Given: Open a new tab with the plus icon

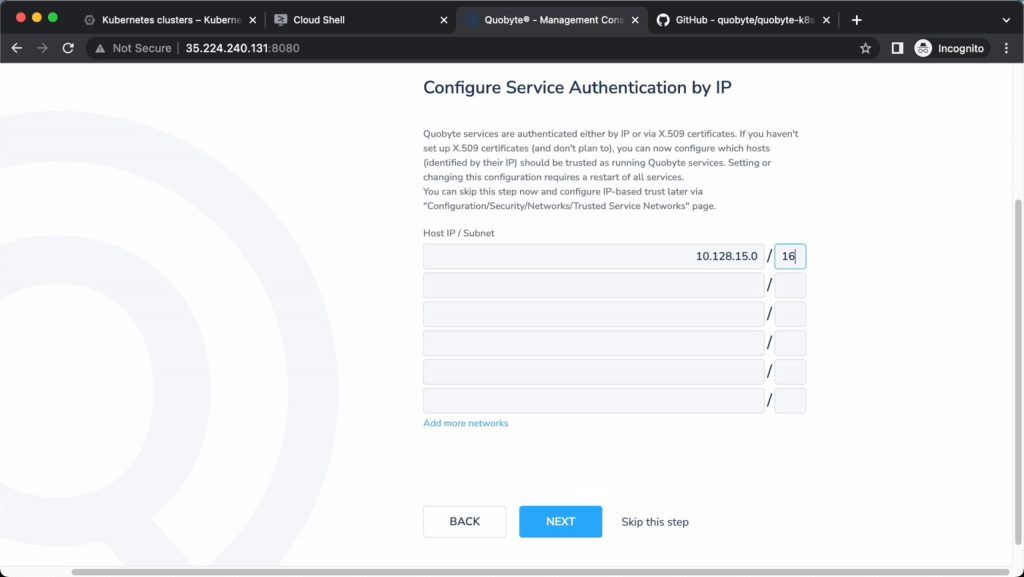Looking at the screenshot, I should click(856, 20).
